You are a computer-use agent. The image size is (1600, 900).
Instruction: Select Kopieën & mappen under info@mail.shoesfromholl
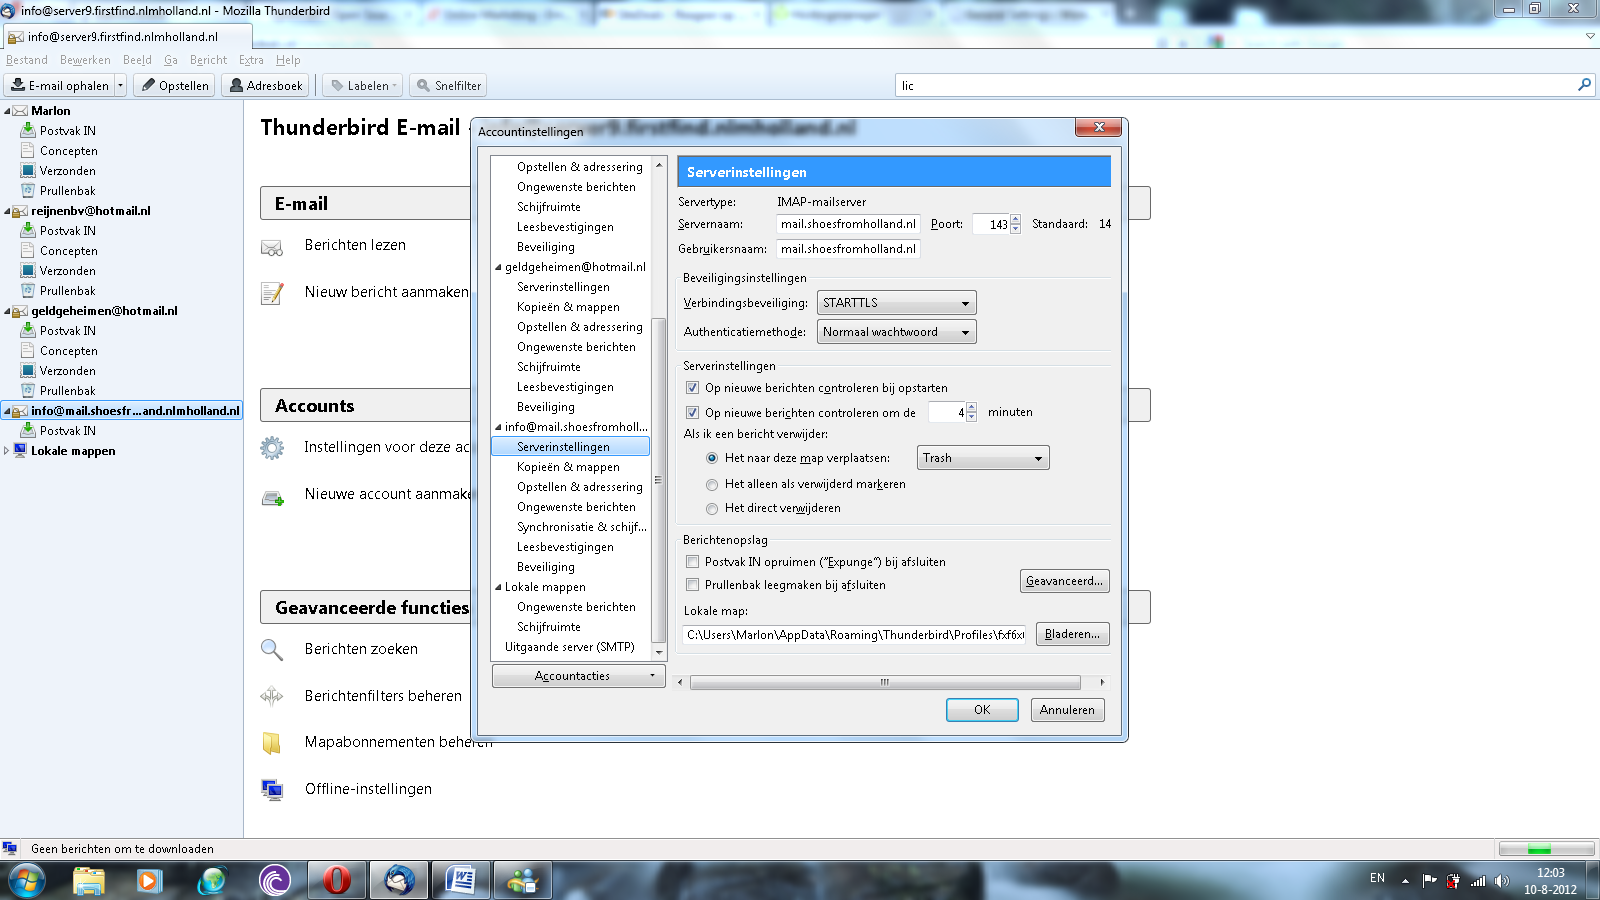point(568,467)
